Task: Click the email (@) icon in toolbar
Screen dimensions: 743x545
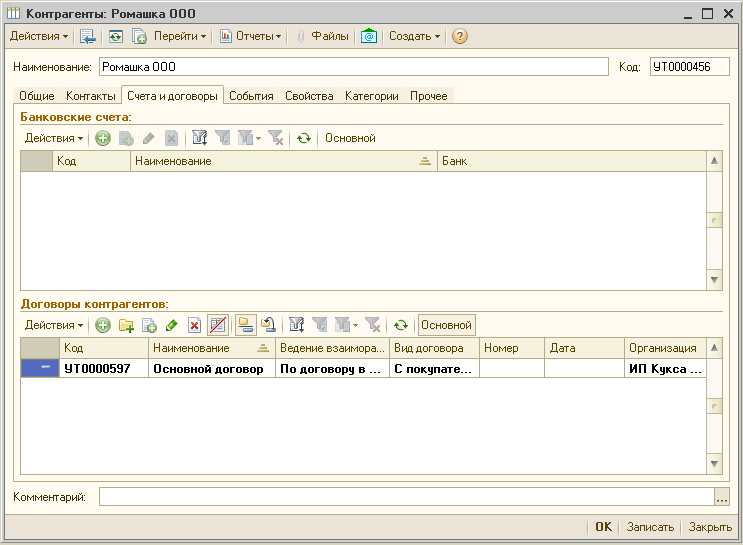Action: coord(369,36)
